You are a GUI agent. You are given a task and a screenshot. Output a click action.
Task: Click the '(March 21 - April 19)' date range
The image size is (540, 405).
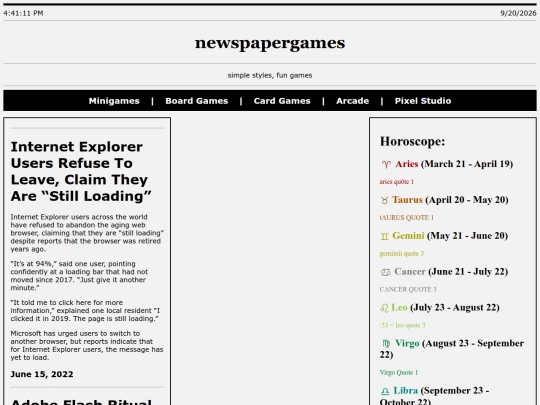[467, 164]
